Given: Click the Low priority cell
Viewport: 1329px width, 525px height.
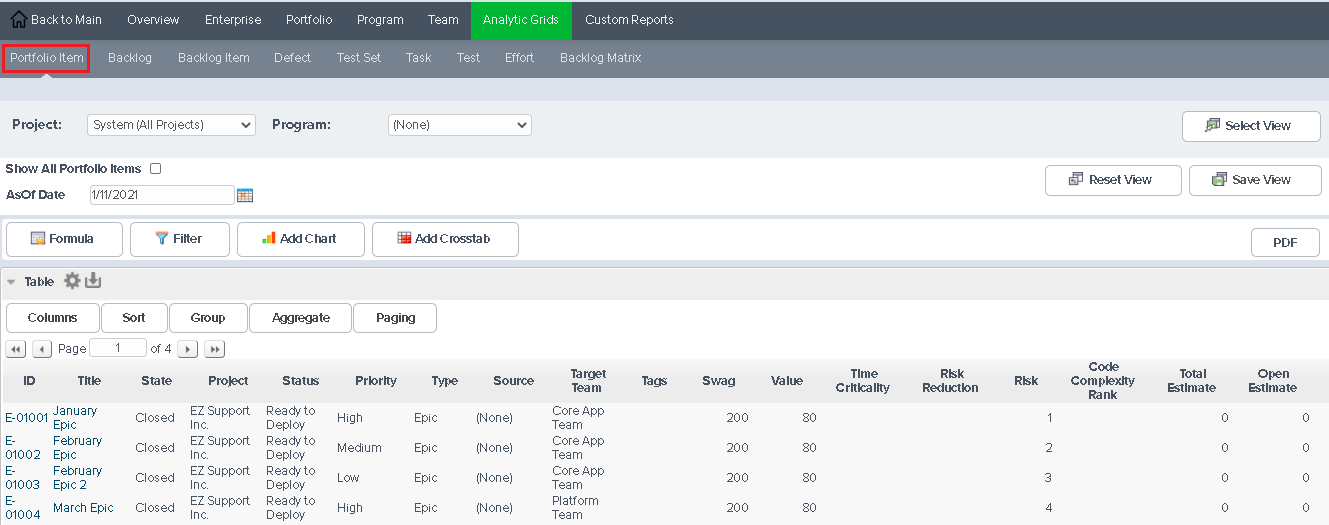Looking at the screenshot, I should point(349,478).
